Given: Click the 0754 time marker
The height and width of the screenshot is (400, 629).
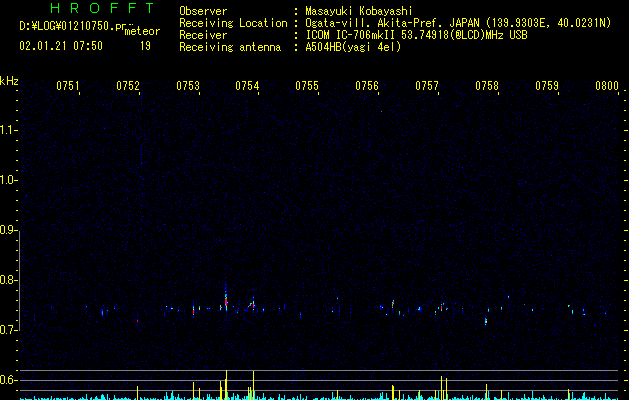Looking at the screenshot, I should (247, 86).
